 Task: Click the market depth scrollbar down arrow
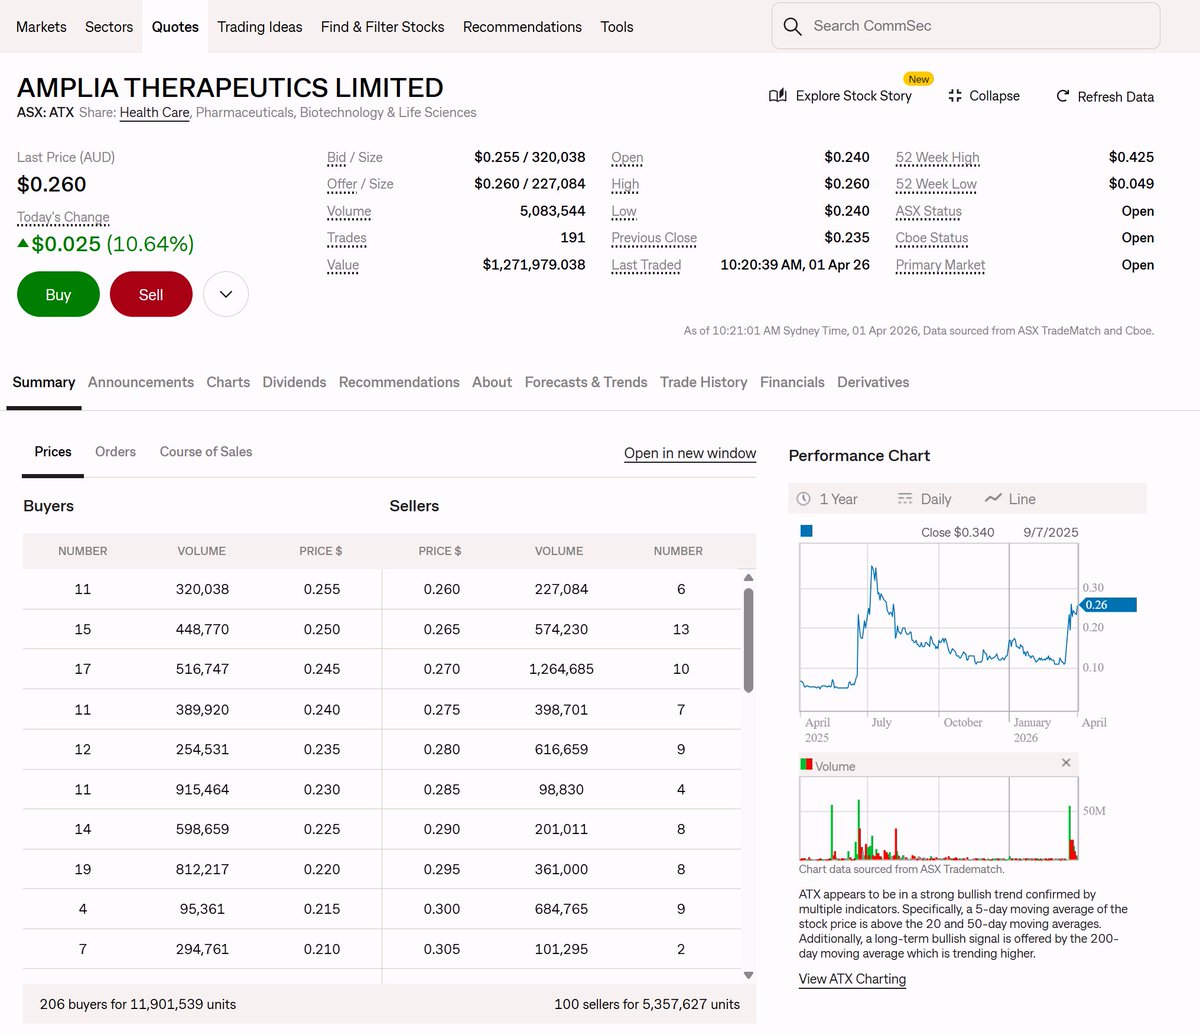coord(748,975)
